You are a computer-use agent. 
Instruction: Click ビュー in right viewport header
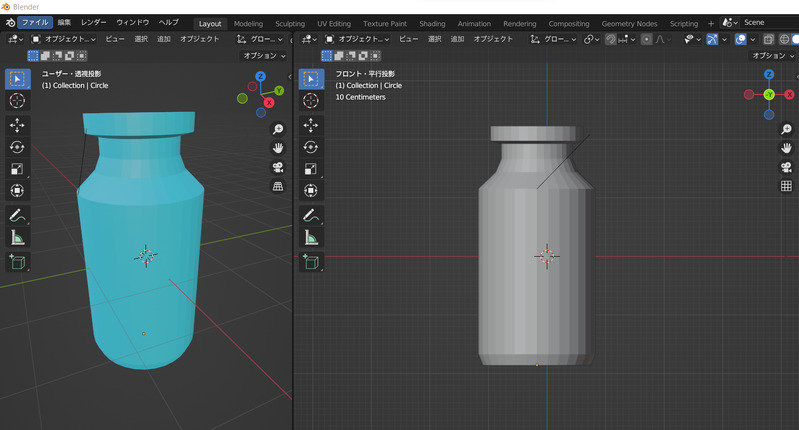[409, 39]
